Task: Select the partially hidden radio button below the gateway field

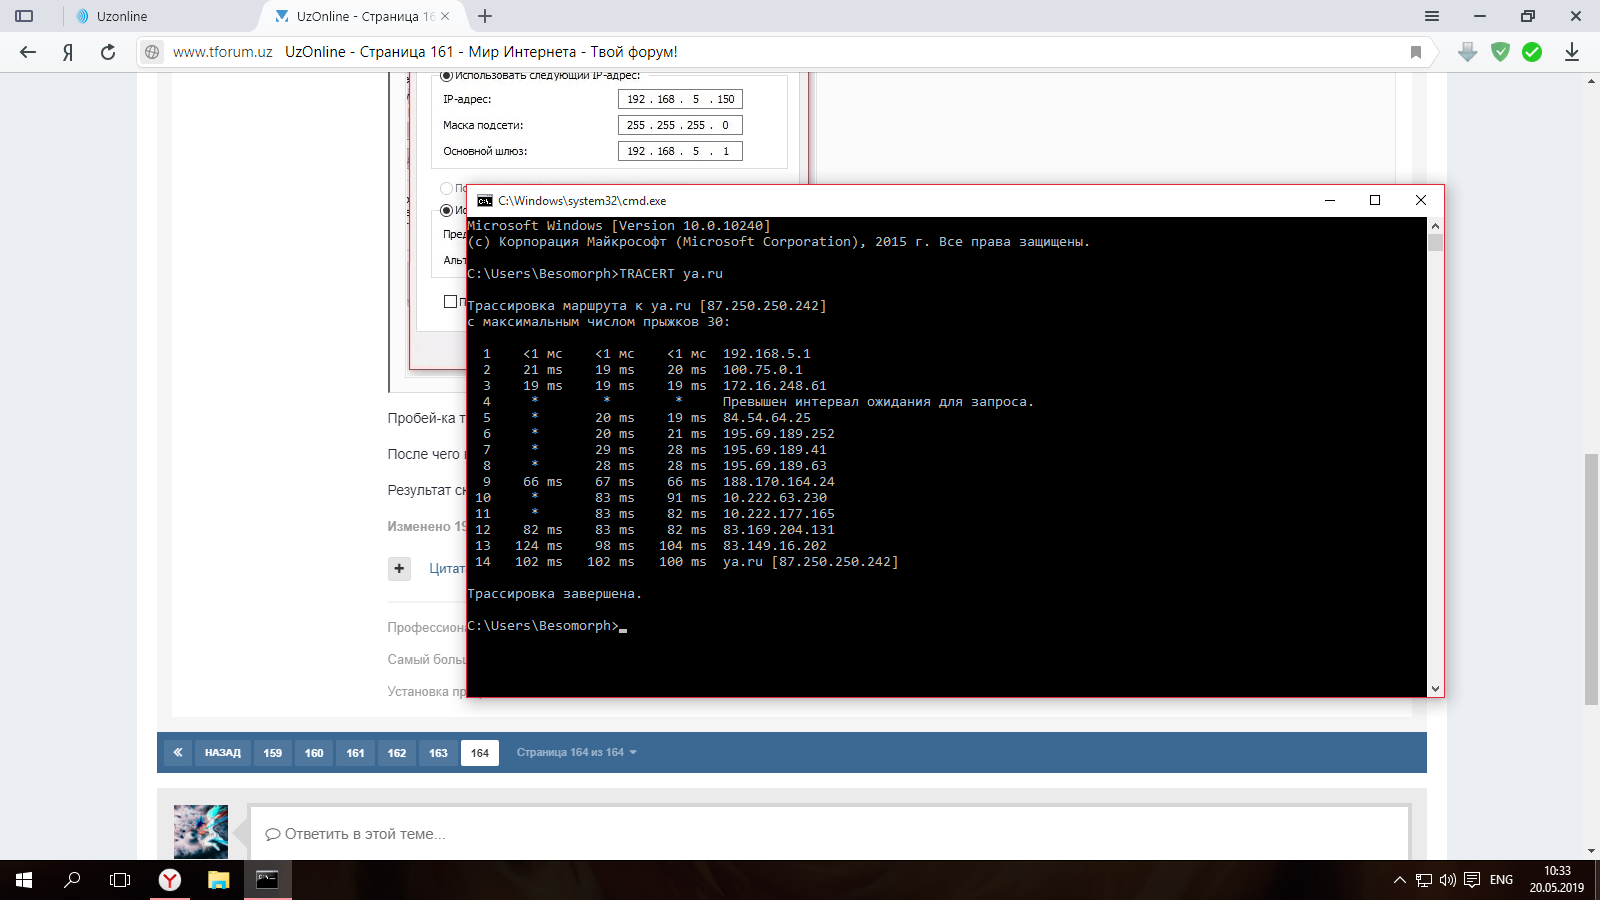Action: pos(447,188)
